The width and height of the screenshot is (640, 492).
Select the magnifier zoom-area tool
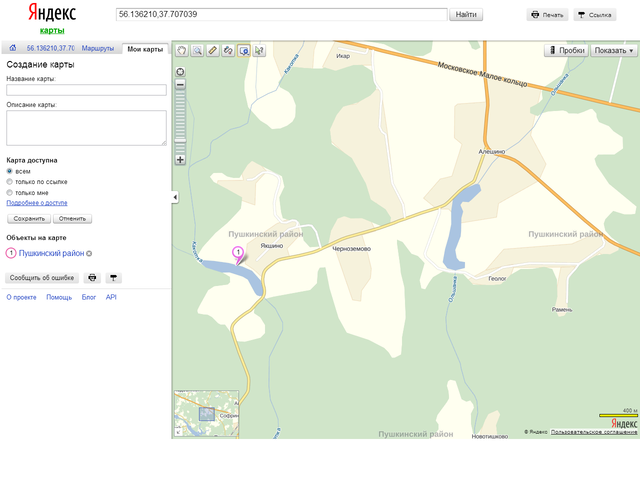[197, 51]
